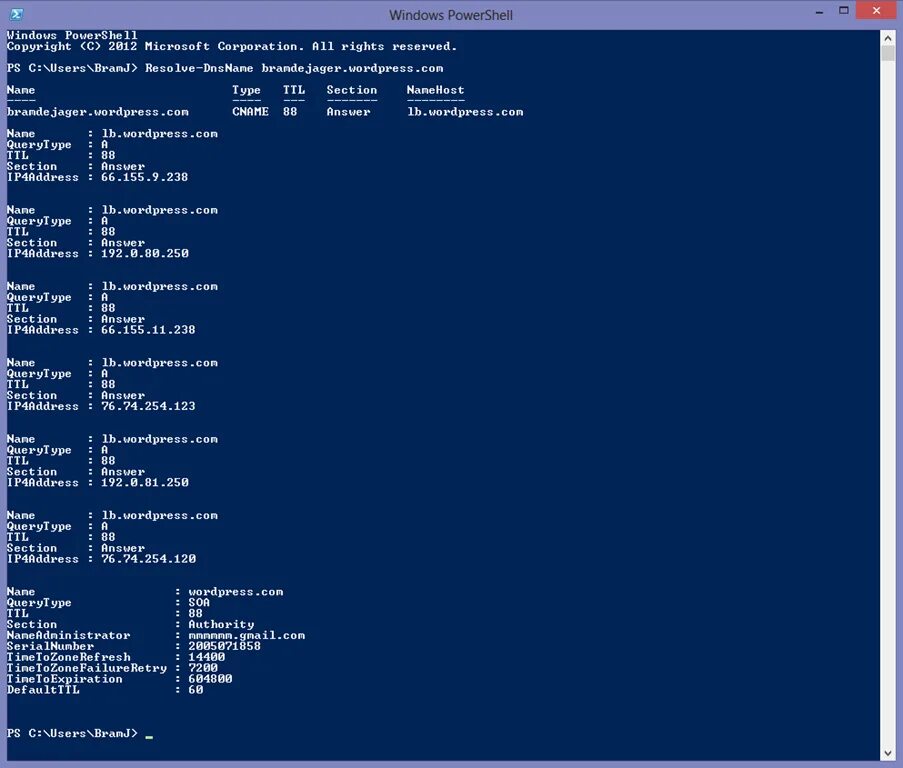Screen dimensions: 903x768
Task: Open the PowerShell system menu icon
Action: pos(17,14)
